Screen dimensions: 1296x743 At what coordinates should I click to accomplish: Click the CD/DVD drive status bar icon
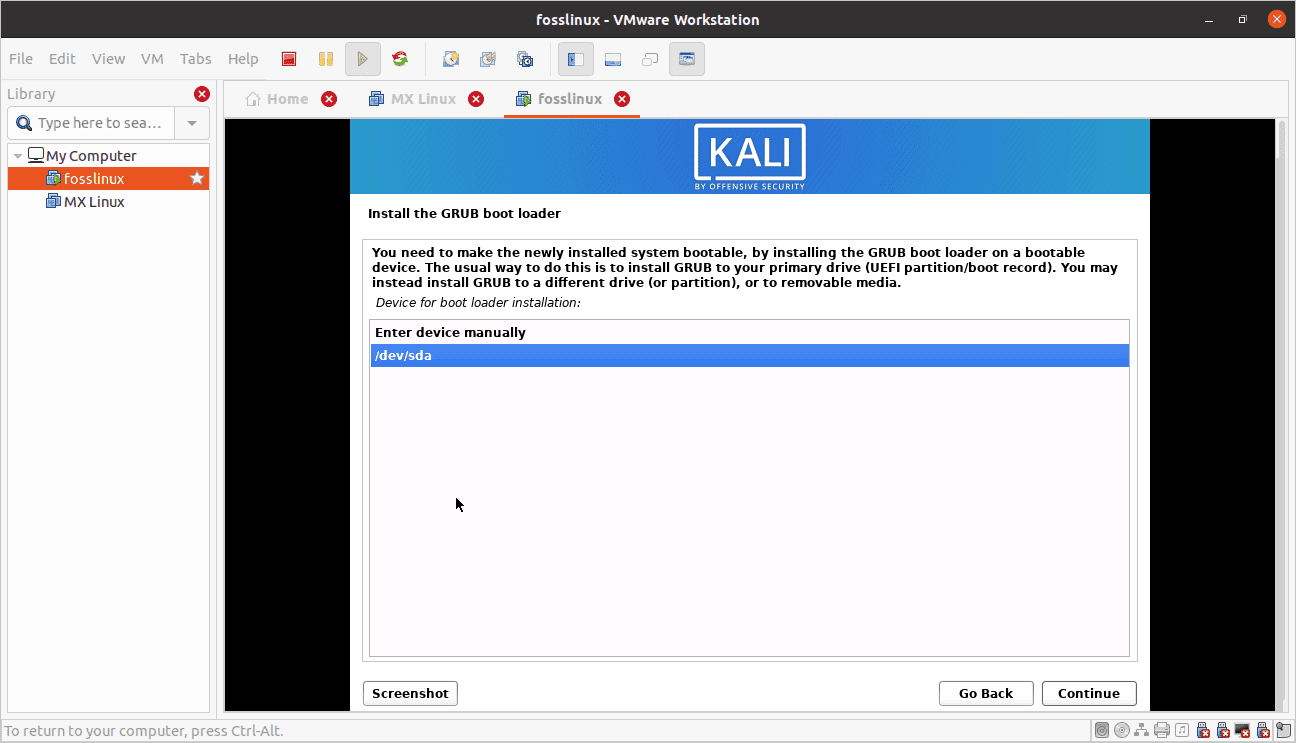pos(1122,730)
